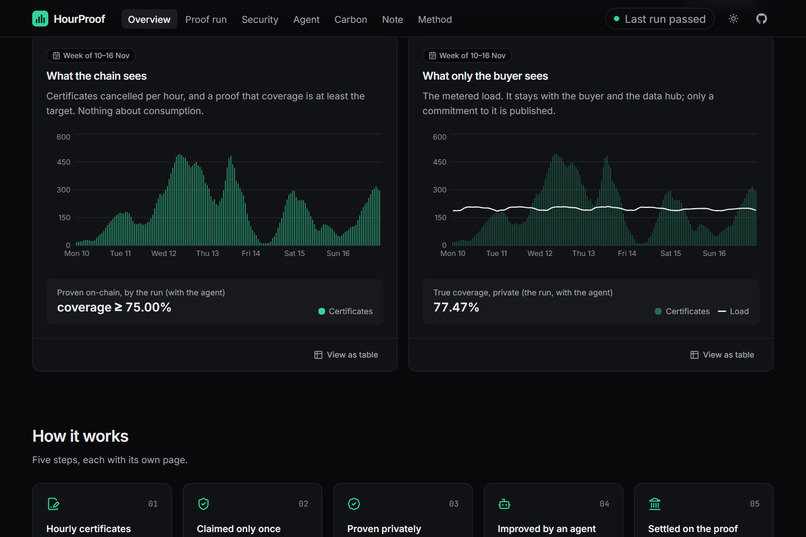
Task: Click the Hourly certificates document icon
Action: coord(53,504)
